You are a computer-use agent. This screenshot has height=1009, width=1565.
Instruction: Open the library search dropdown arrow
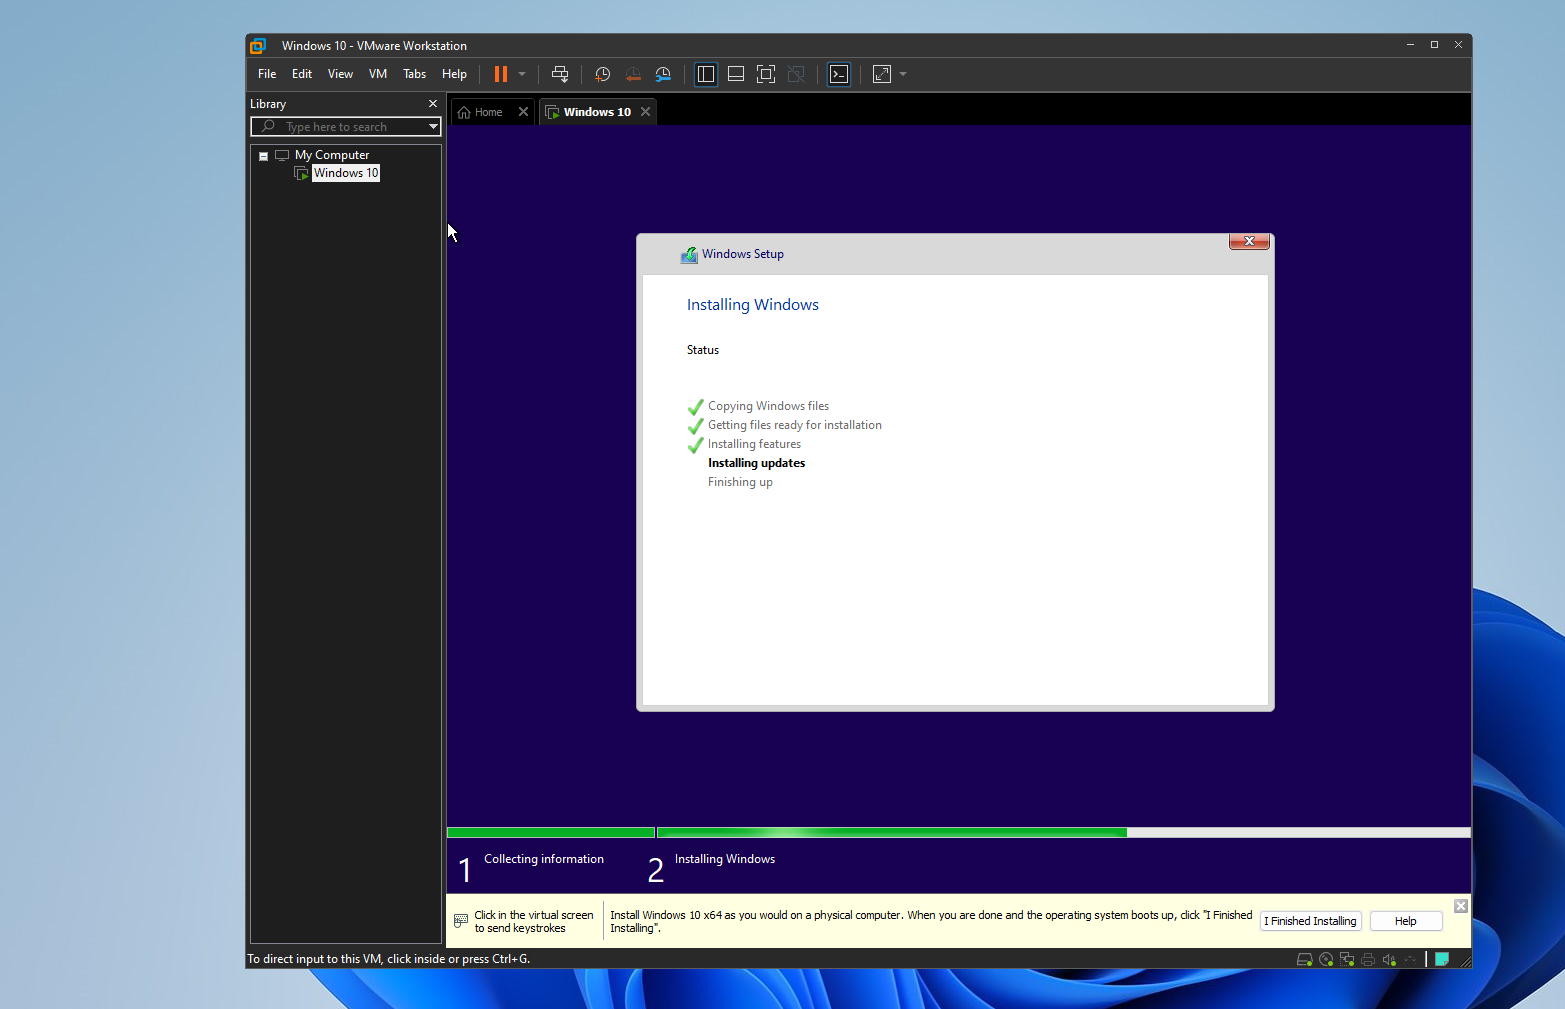coord(433,127)
